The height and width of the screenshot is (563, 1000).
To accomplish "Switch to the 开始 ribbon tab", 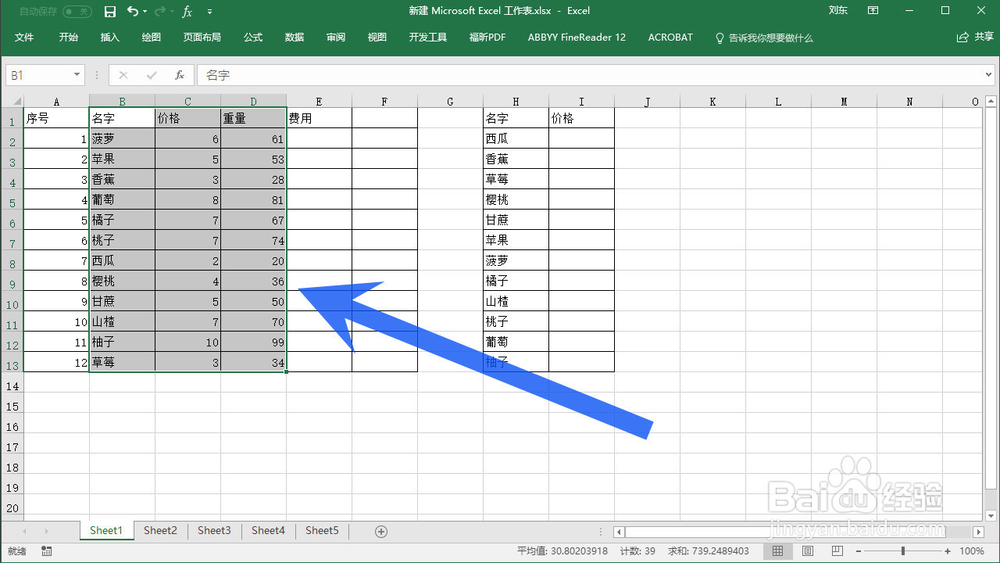I will coord(68,37).
